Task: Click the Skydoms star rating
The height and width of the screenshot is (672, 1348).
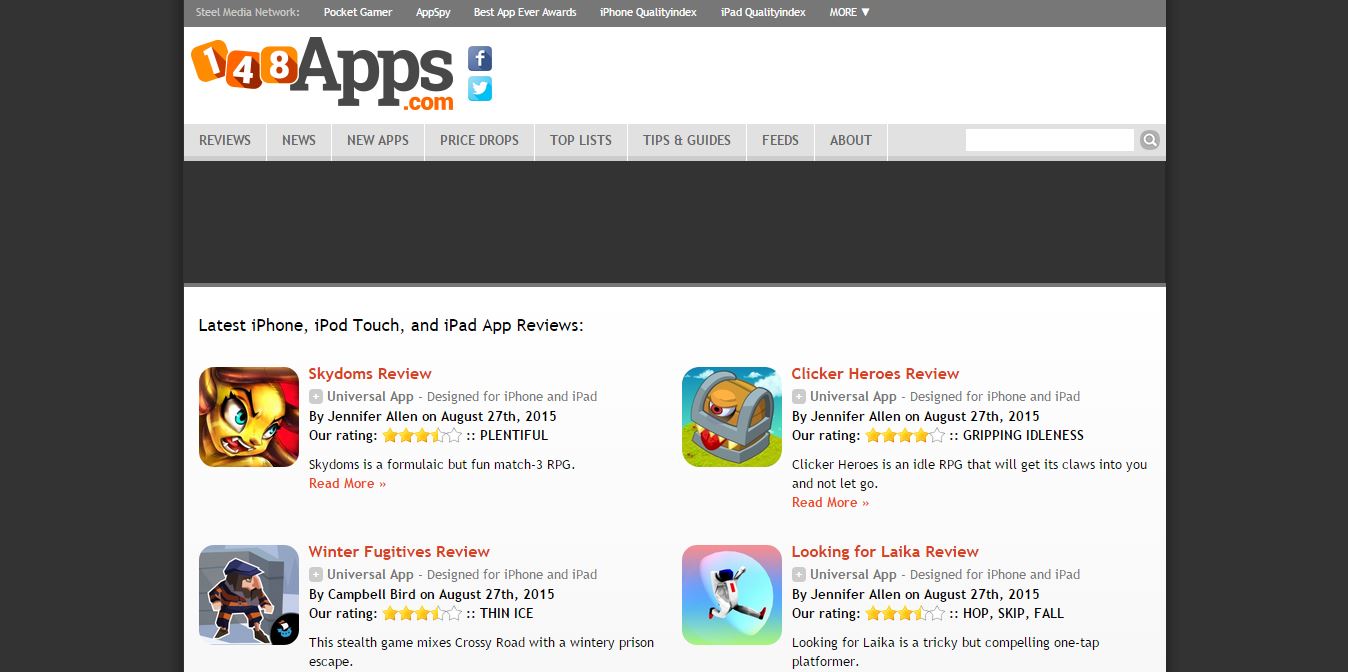Action: (x=422, y=435)
